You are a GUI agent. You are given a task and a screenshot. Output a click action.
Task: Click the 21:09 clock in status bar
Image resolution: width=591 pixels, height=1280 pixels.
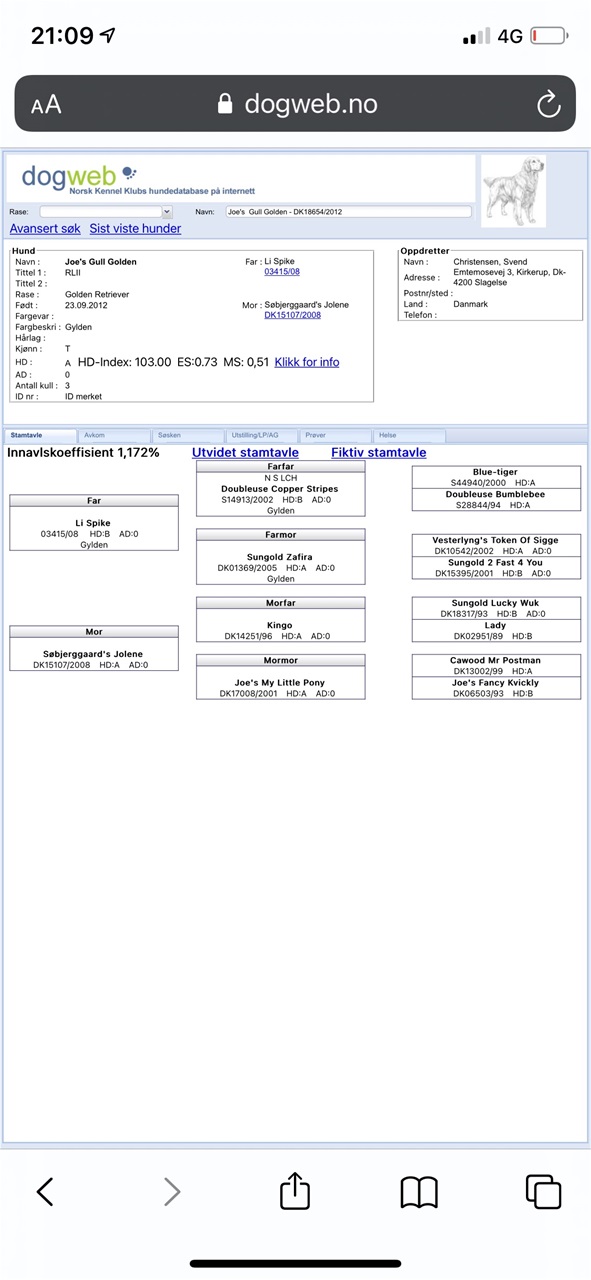[62, 36]
